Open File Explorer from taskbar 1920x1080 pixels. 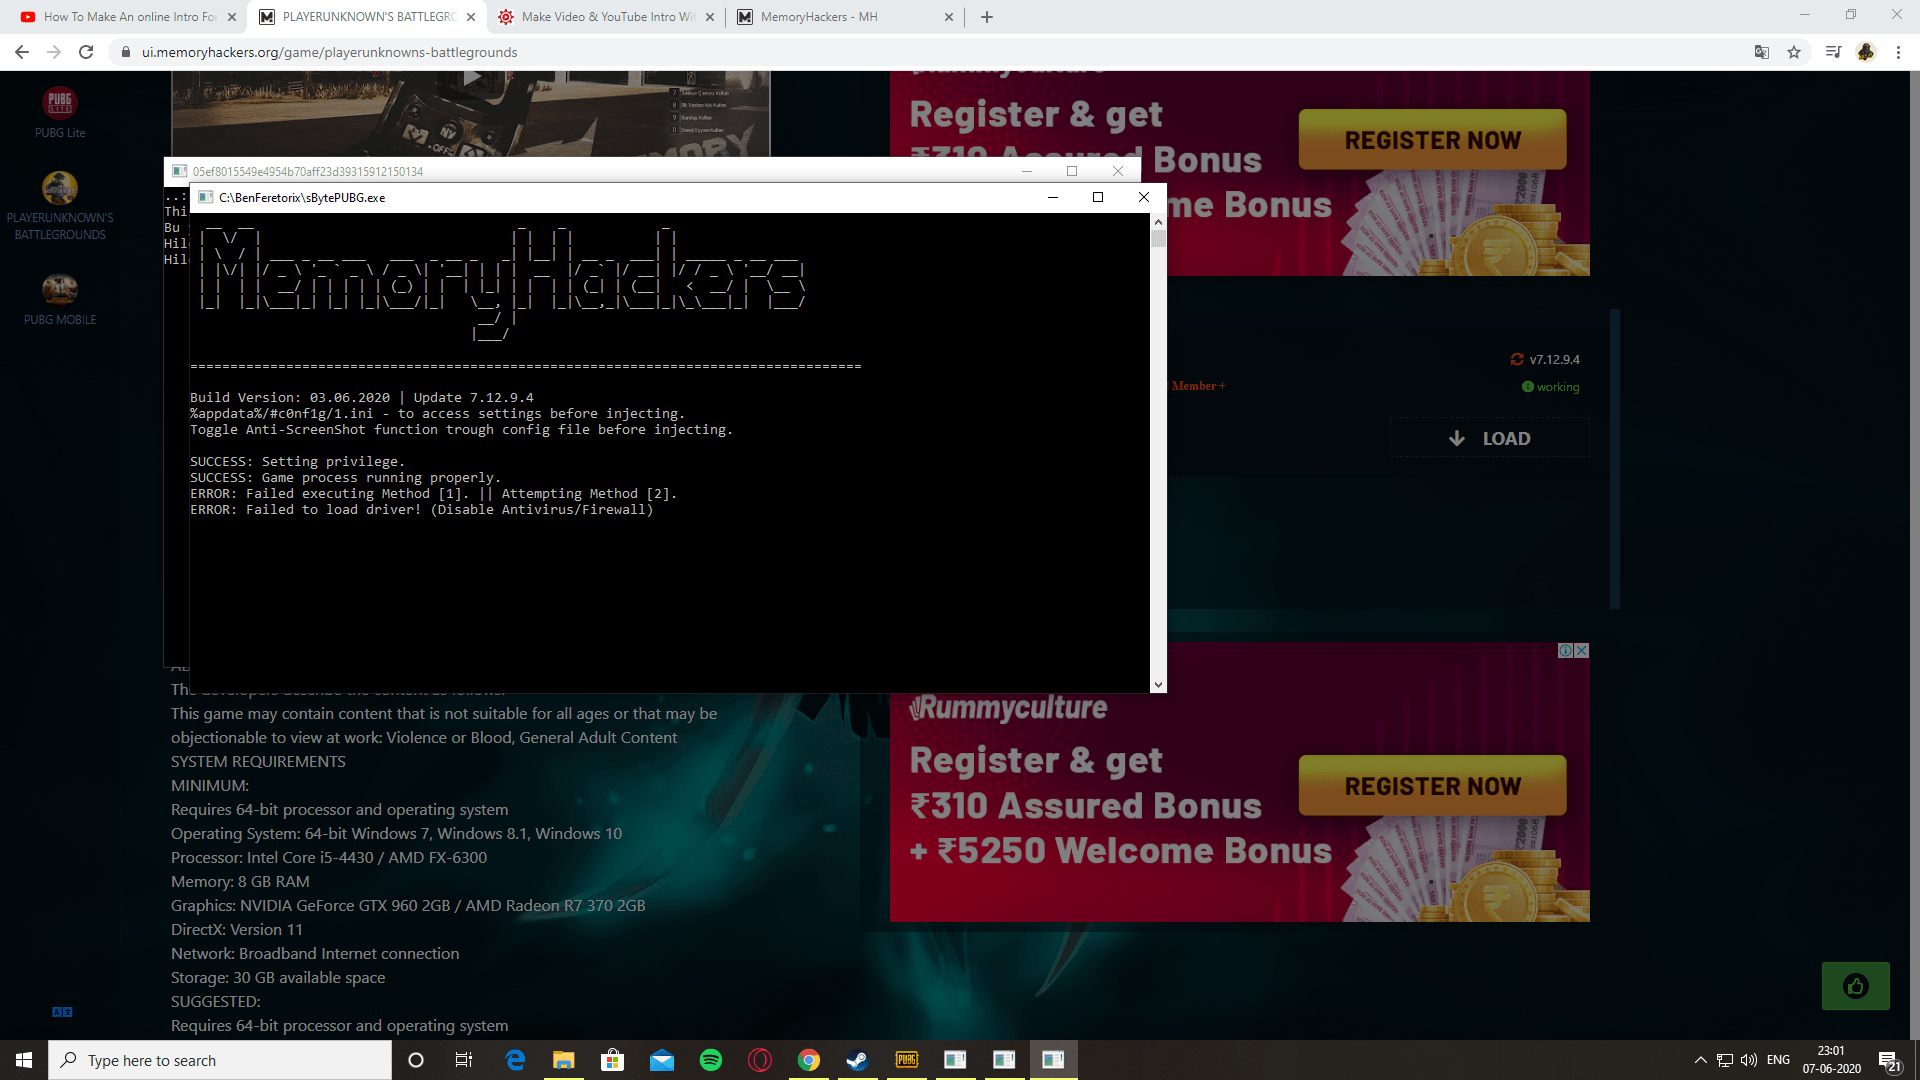(564, 1060)
